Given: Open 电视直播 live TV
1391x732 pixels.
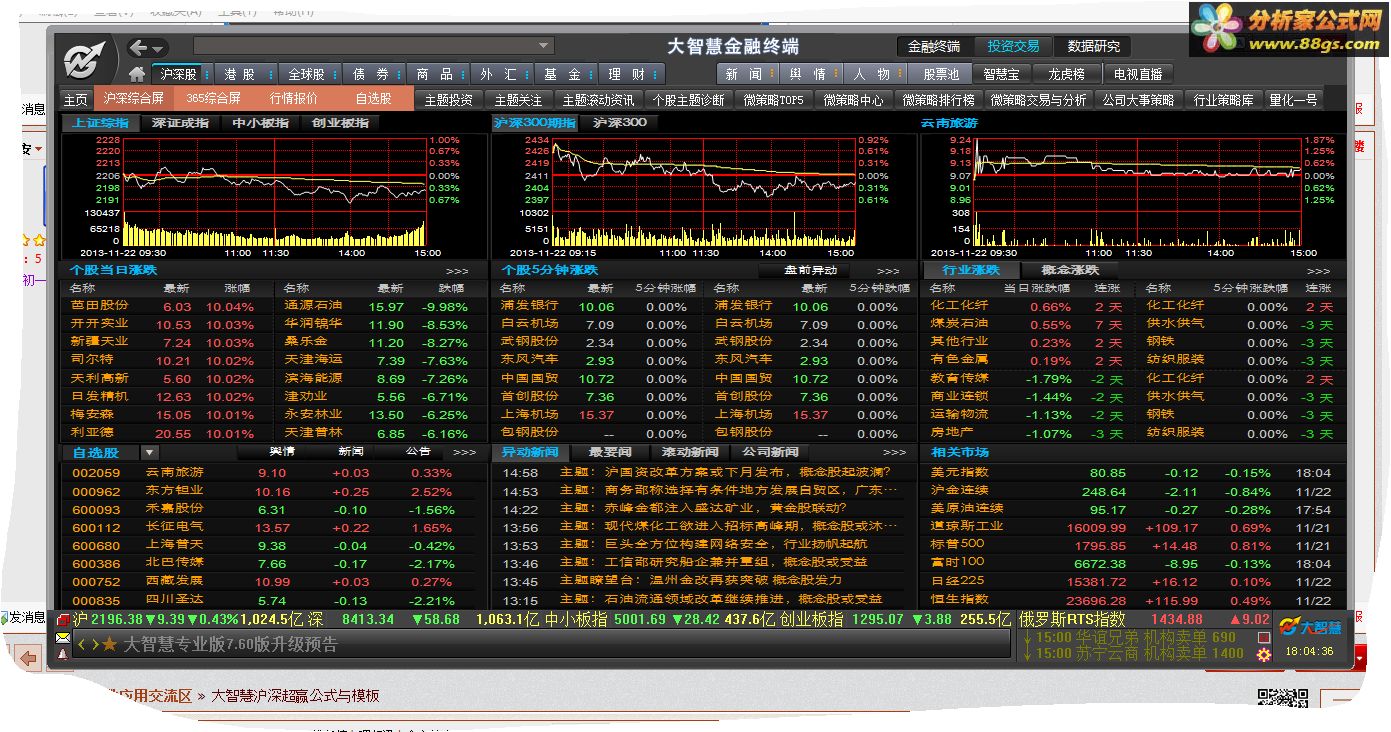Looking at the screenshot, I should pyautogui.click(x=1138, y=74).
